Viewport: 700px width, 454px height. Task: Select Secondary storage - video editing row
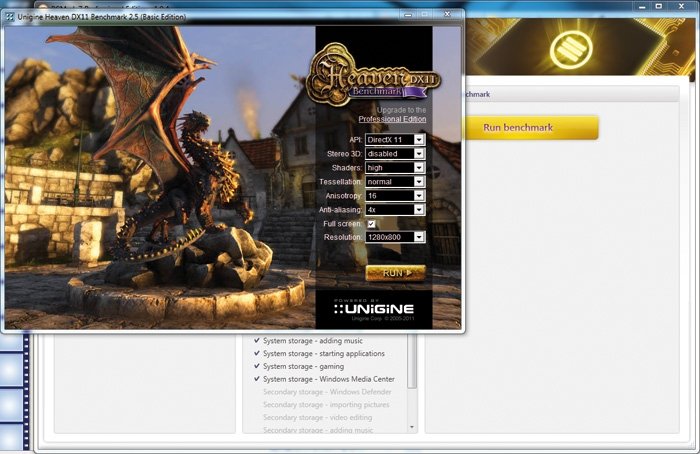pyautogui.click(x=317, y=417)
